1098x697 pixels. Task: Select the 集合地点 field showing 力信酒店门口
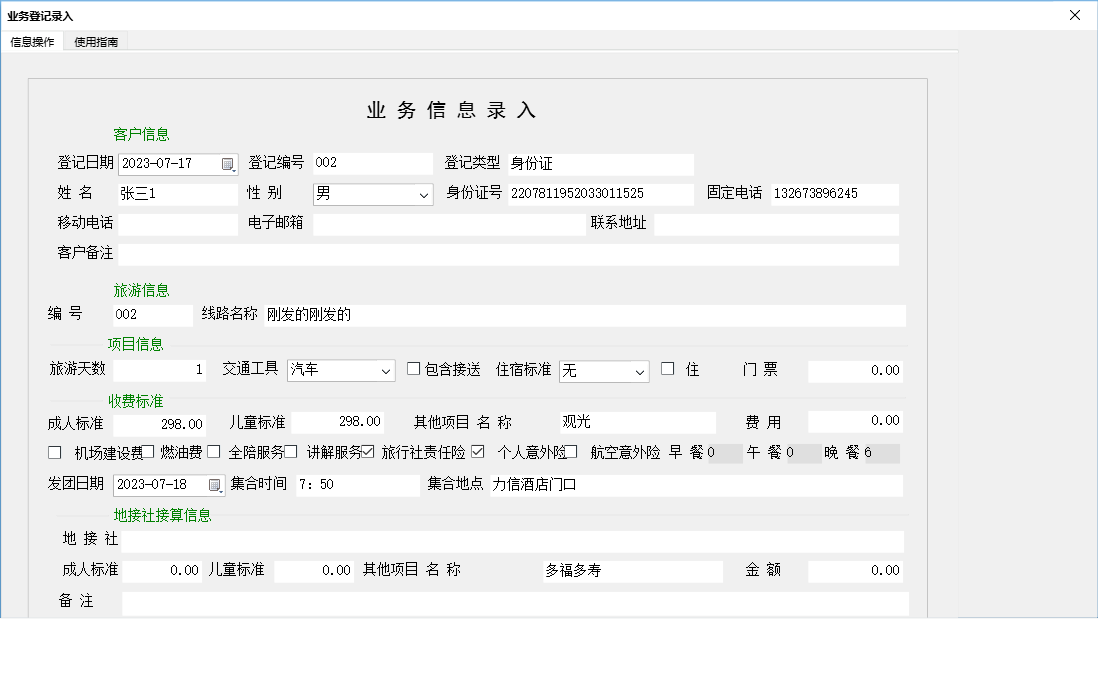click(x=700, y=484)
